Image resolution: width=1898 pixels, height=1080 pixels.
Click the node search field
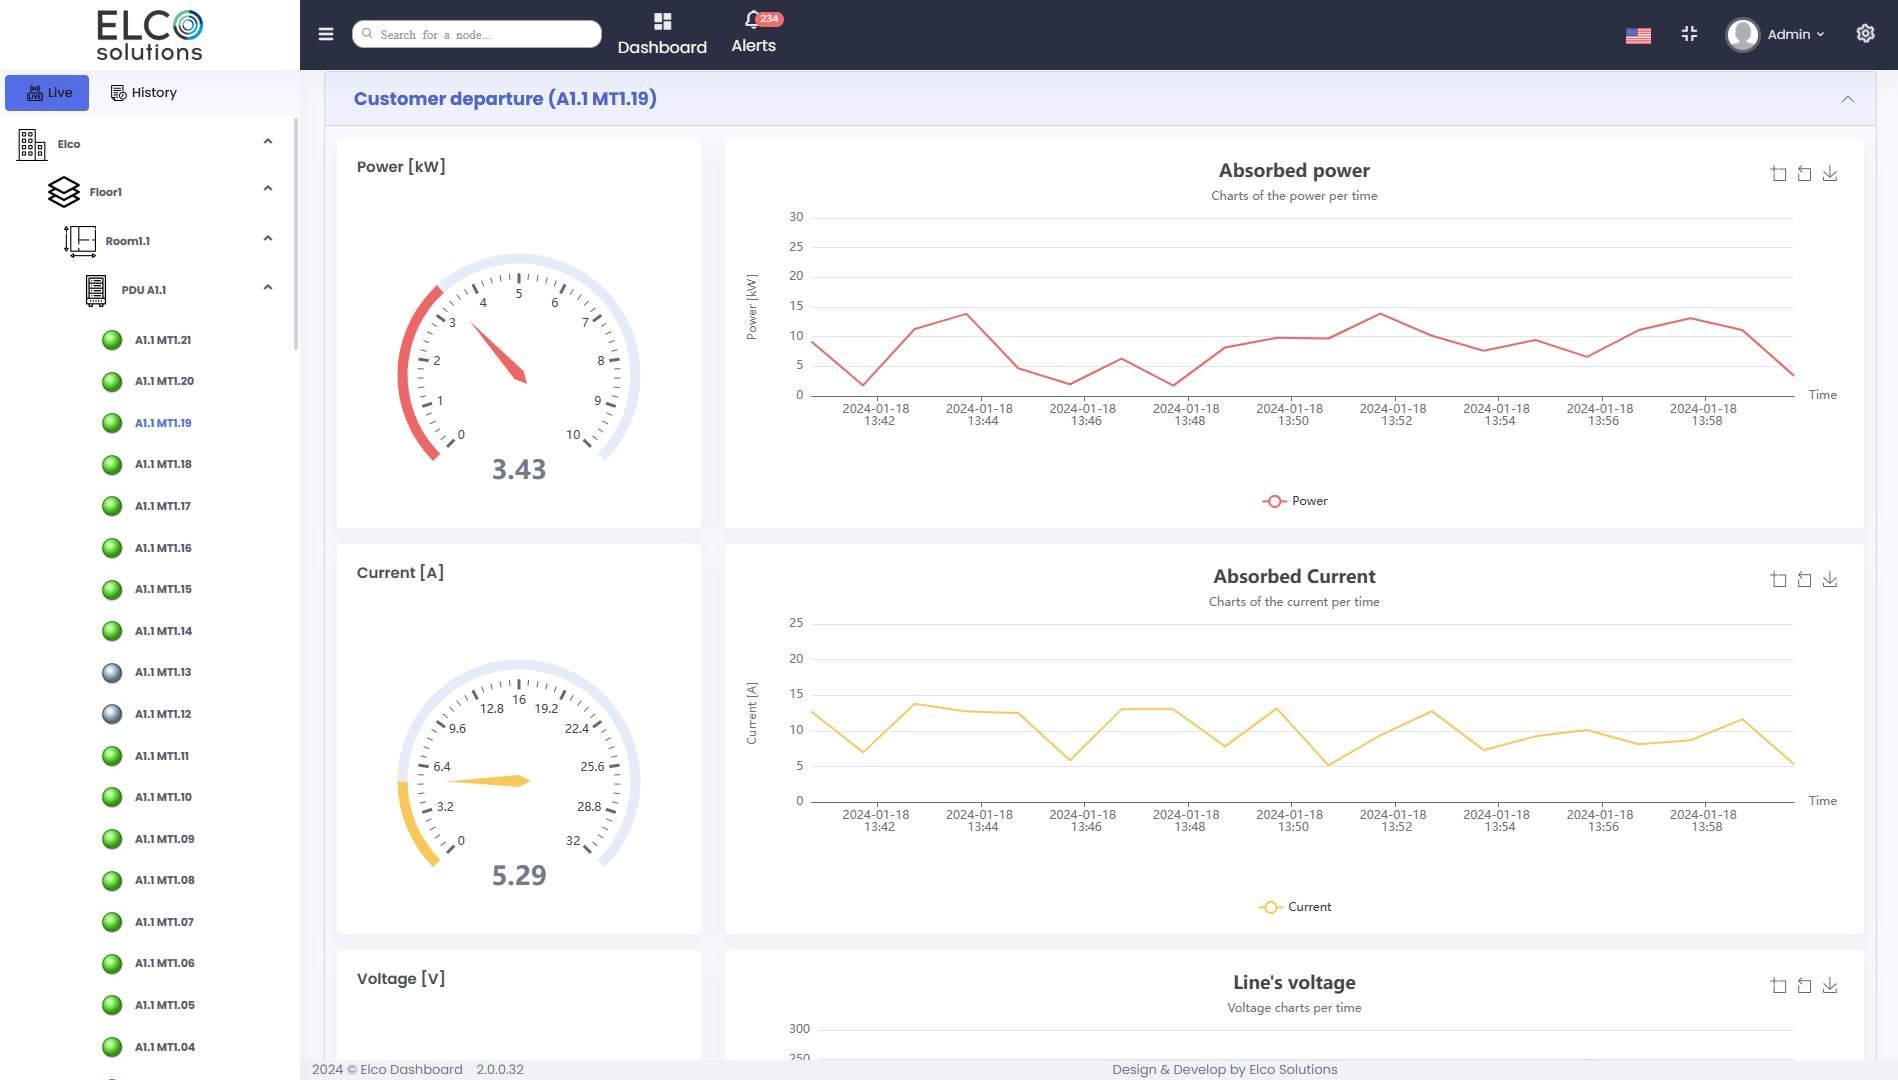pos(476,33)
